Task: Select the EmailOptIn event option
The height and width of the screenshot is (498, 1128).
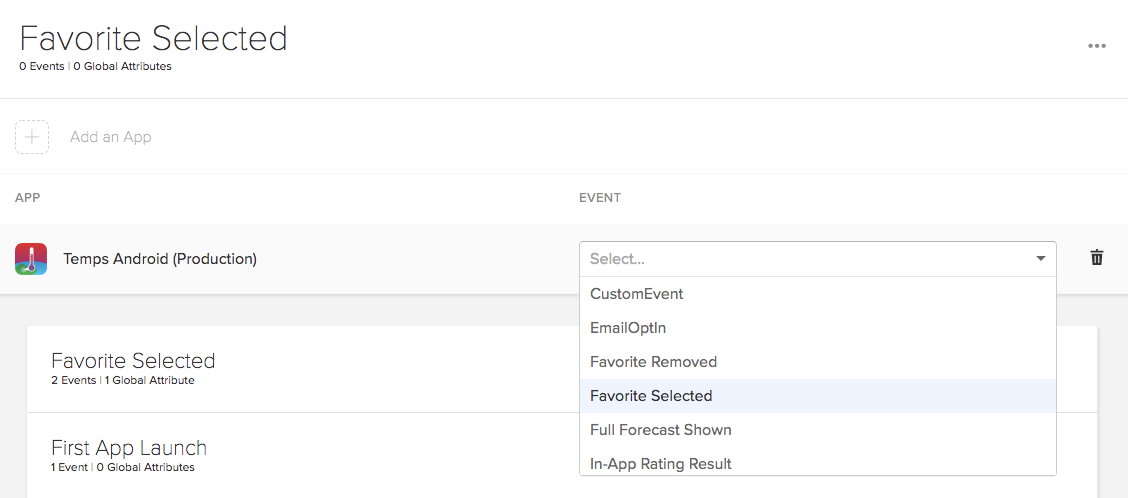Action: 628,328
